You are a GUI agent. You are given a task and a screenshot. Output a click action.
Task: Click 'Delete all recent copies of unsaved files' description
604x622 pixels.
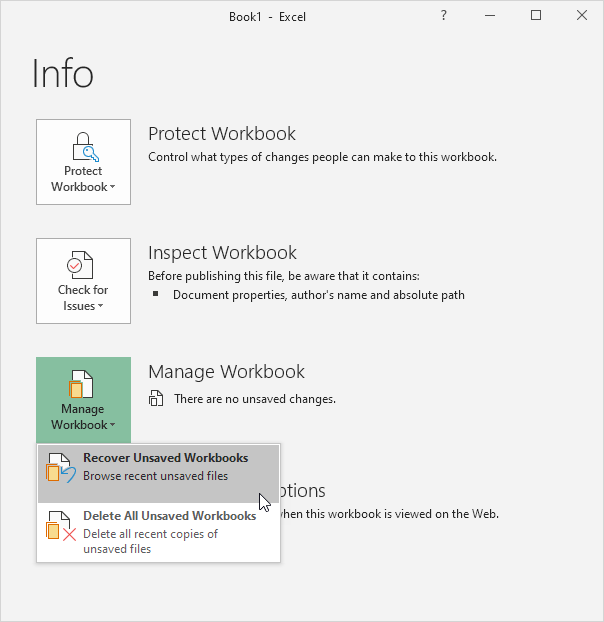[150, 541]
